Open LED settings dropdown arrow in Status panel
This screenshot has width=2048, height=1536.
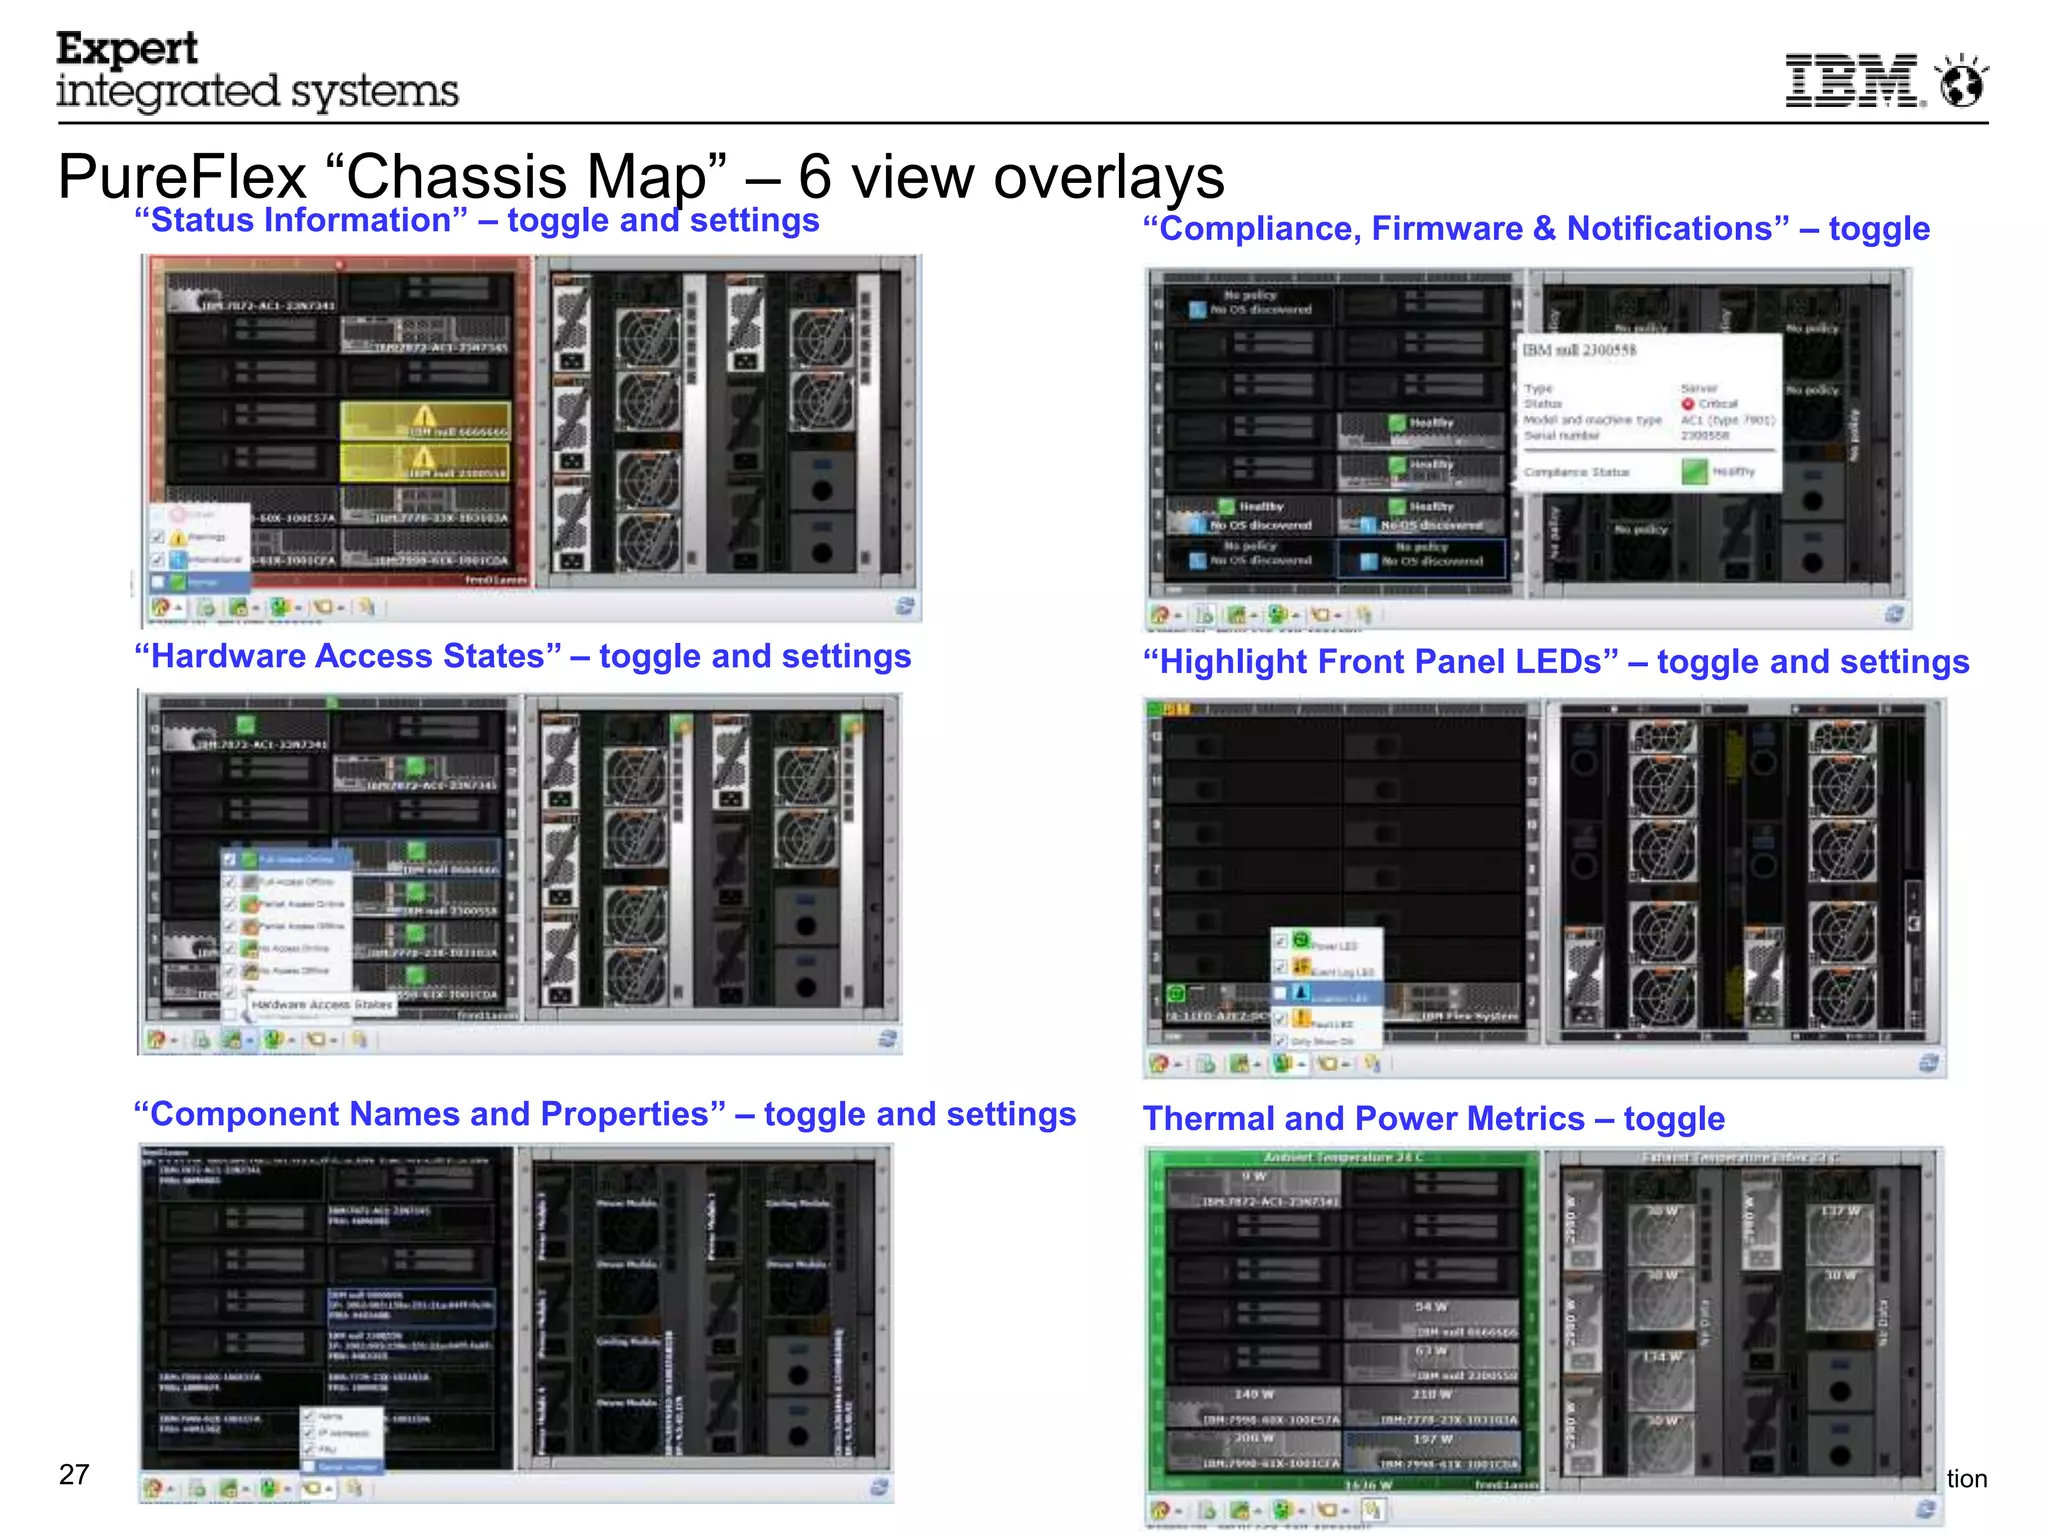click(297, 608)
